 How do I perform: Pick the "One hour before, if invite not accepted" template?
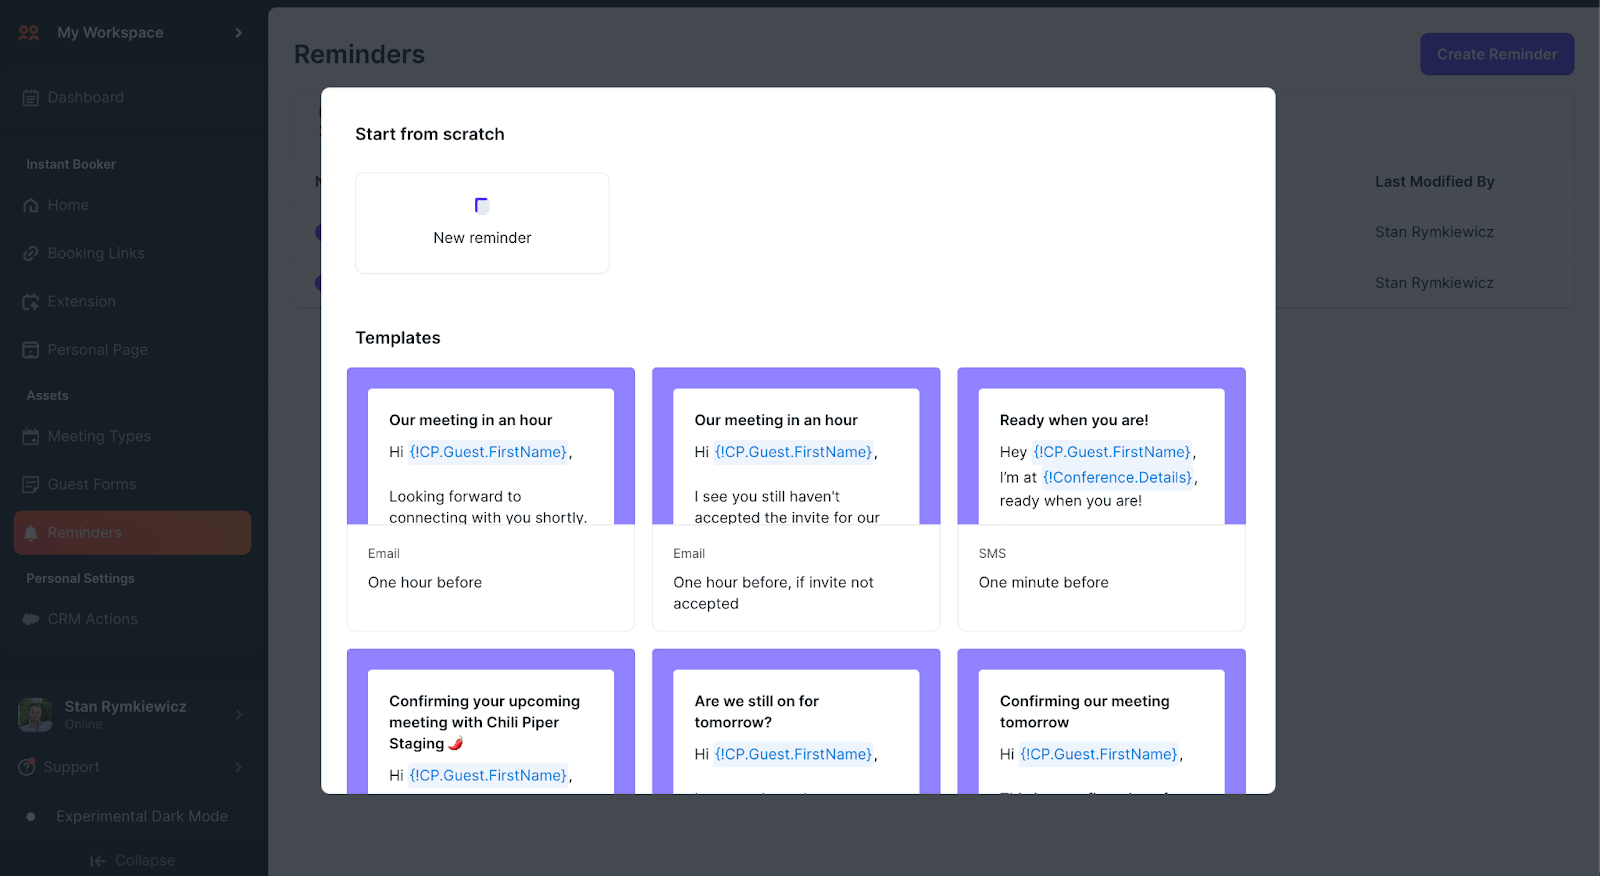796,498
